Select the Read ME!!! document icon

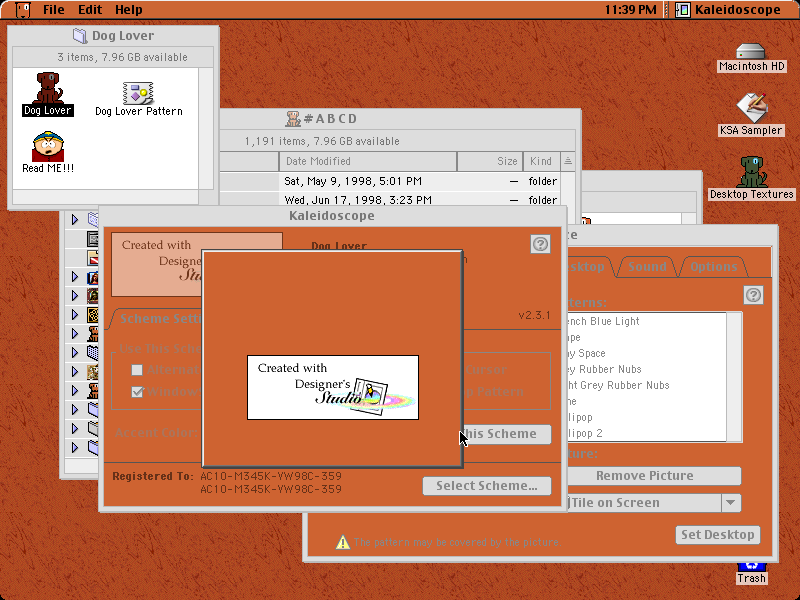48,146
